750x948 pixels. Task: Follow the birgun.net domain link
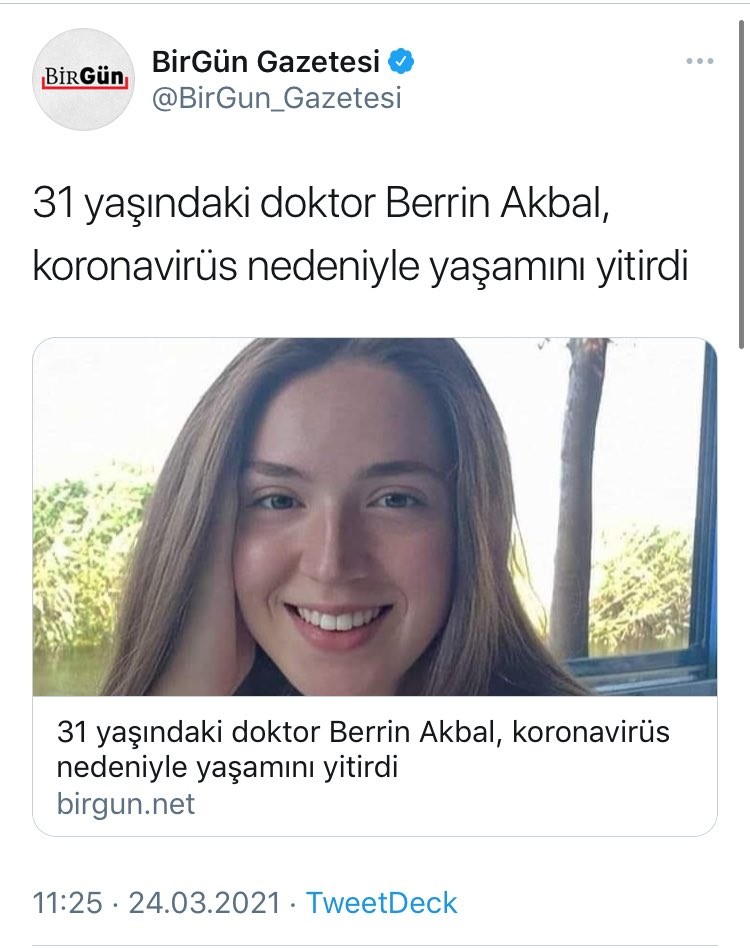pyautogui.click(x=126, y=804)
